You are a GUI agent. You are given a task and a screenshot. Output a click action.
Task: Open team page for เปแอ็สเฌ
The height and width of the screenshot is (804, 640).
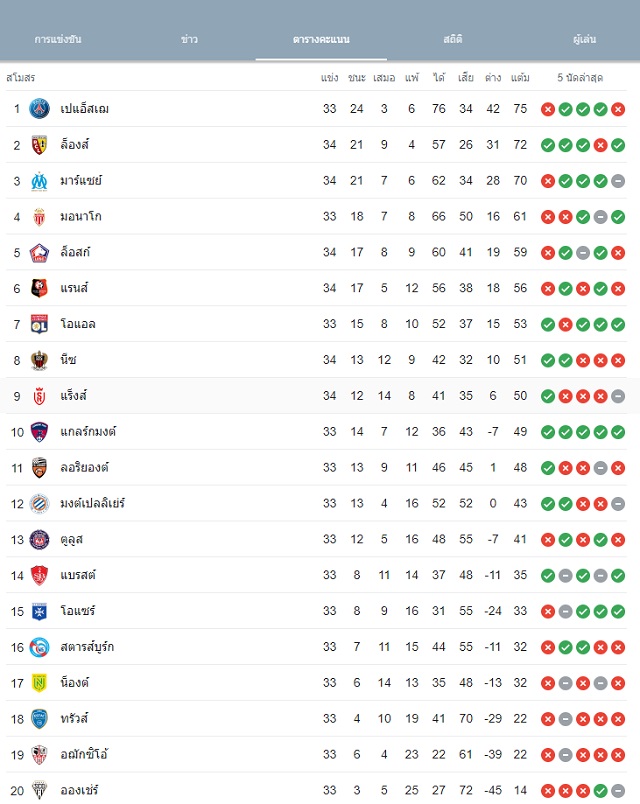point(85,109)
